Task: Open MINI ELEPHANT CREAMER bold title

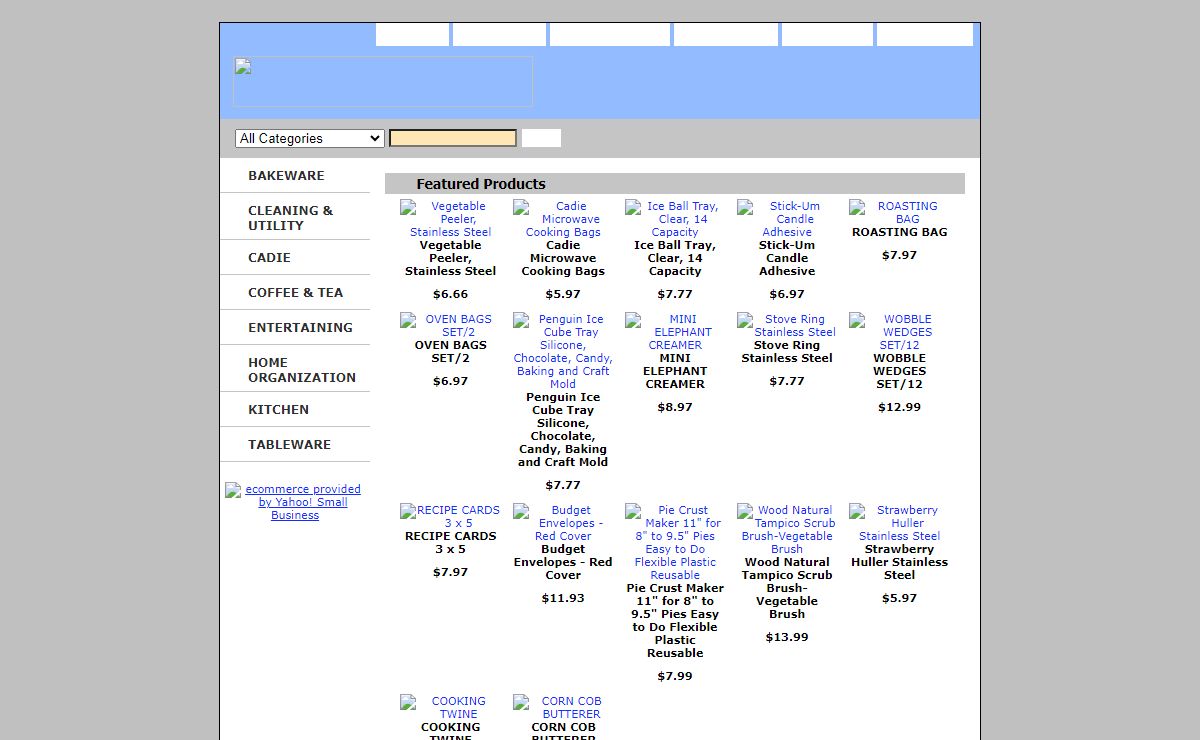Action: [x=675, y=371]
